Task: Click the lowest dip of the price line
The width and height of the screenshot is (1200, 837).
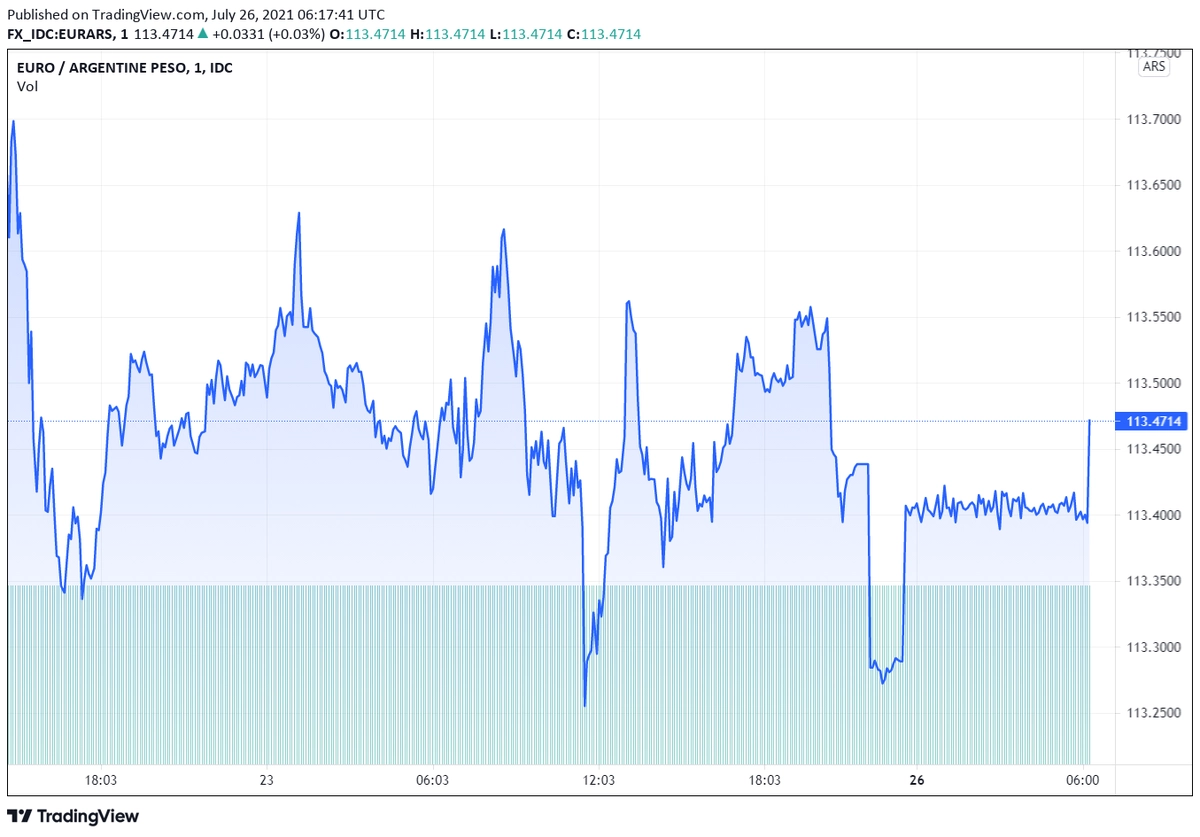Action: coord(585,705)
